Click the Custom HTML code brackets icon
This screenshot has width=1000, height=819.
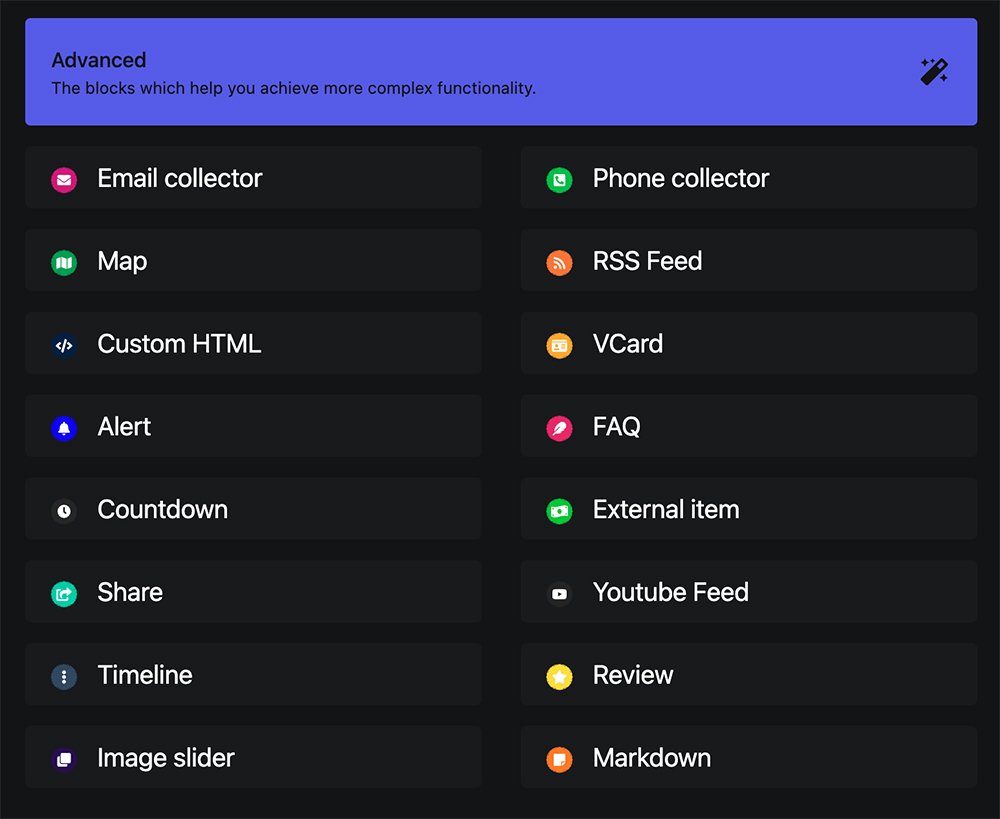[x=64, y=346]
